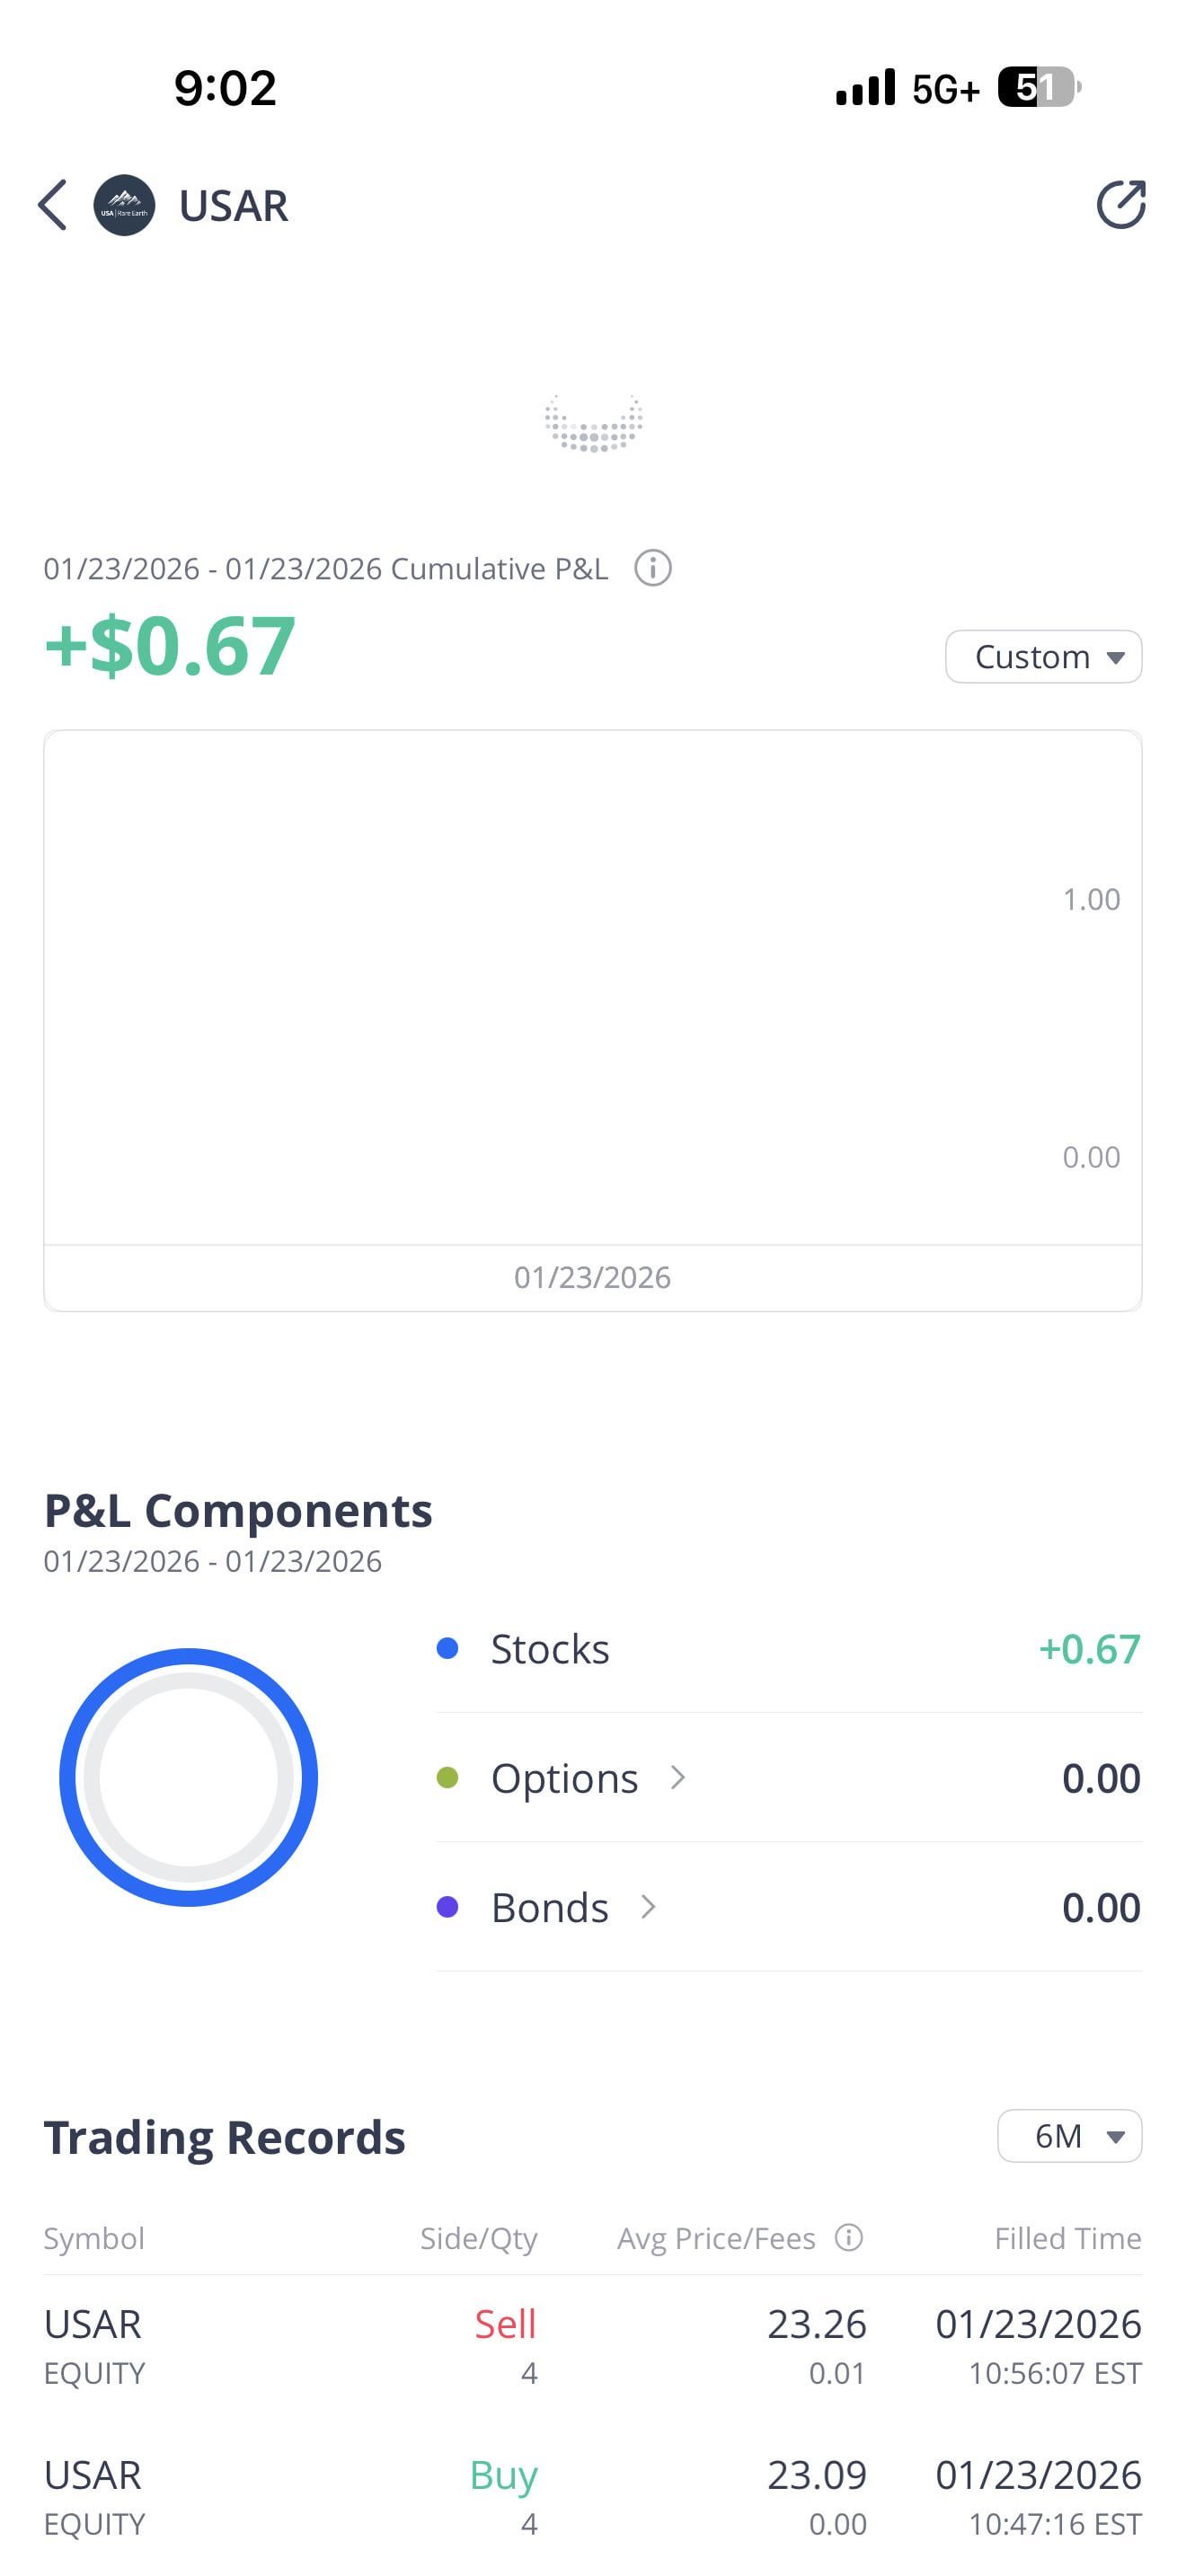Image resolution: width=1186 pixels, height=2576 pixels.
Task: Tap the back arrow icon
Action: [x=53, y=205]
